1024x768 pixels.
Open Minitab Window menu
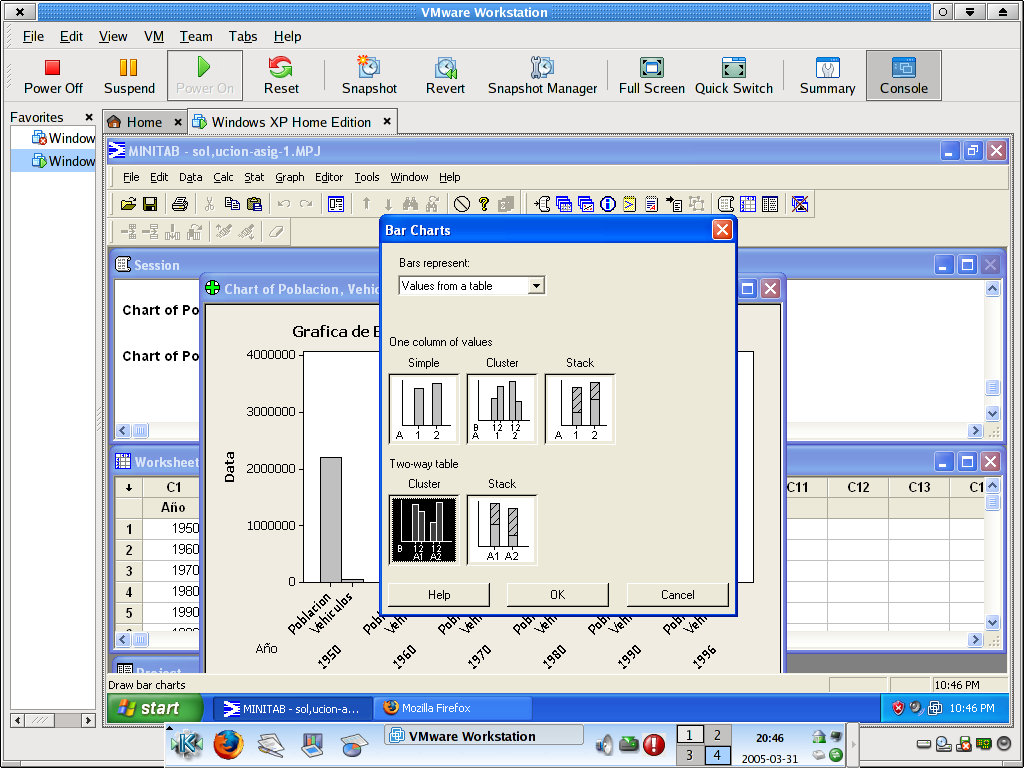(409, 177)
